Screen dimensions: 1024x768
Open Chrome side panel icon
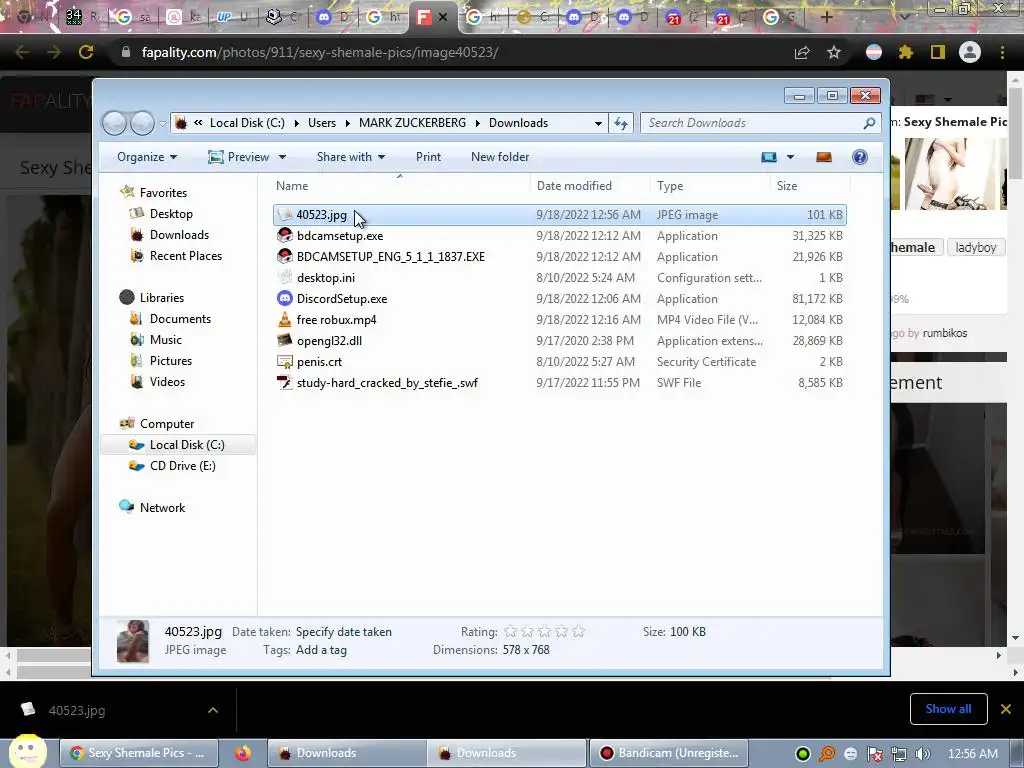[938, 52]
